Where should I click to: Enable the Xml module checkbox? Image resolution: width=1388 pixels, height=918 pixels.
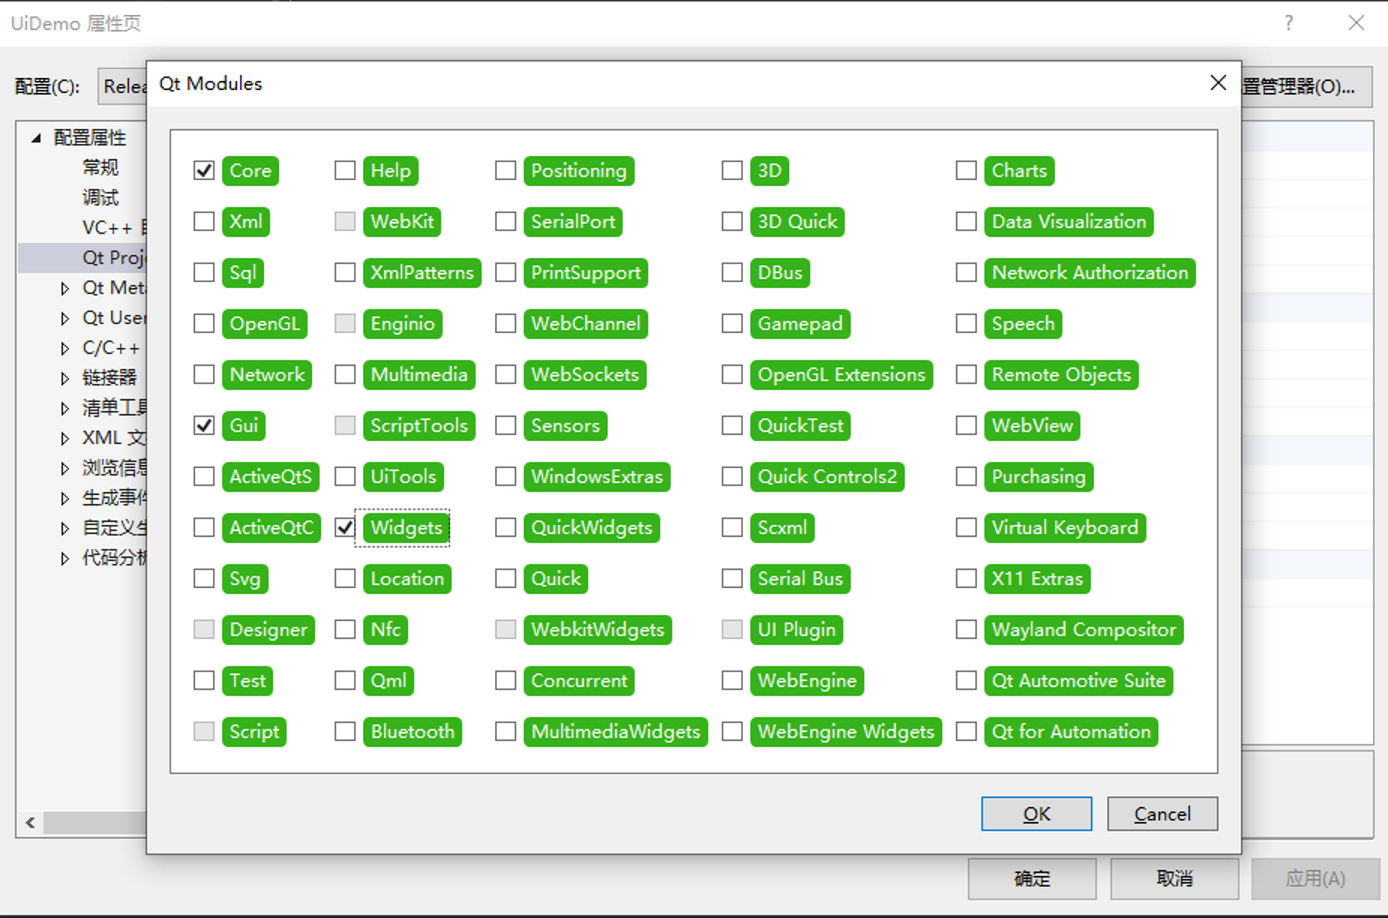[x=204, y=222]
